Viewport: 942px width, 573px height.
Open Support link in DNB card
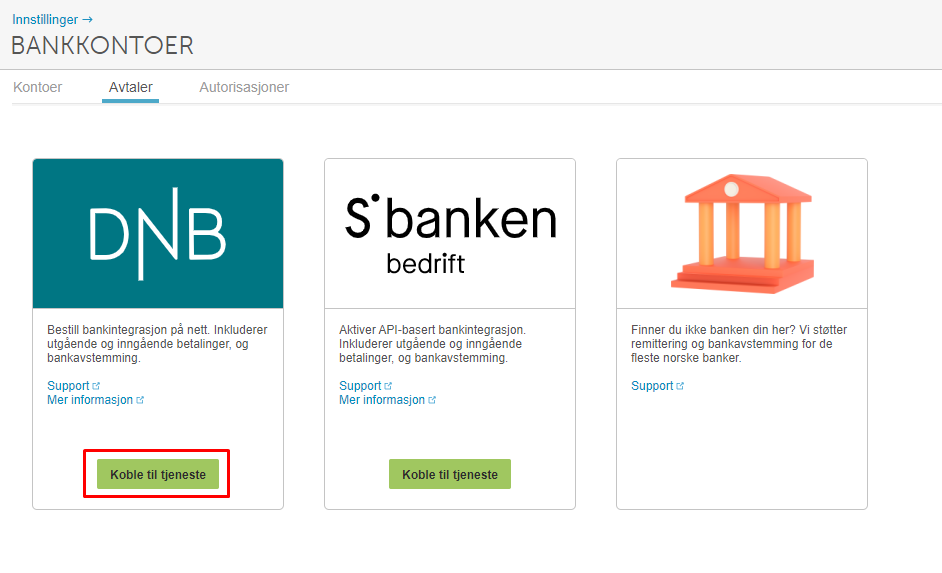click(73, 386)
